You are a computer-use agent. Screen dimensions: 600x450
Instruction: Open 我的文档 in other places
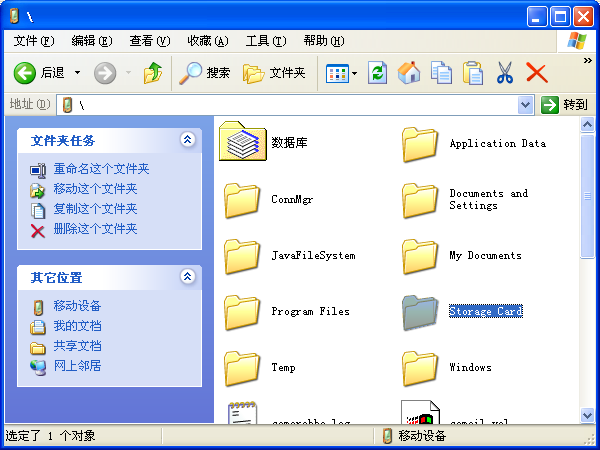[x=77, y=326]
